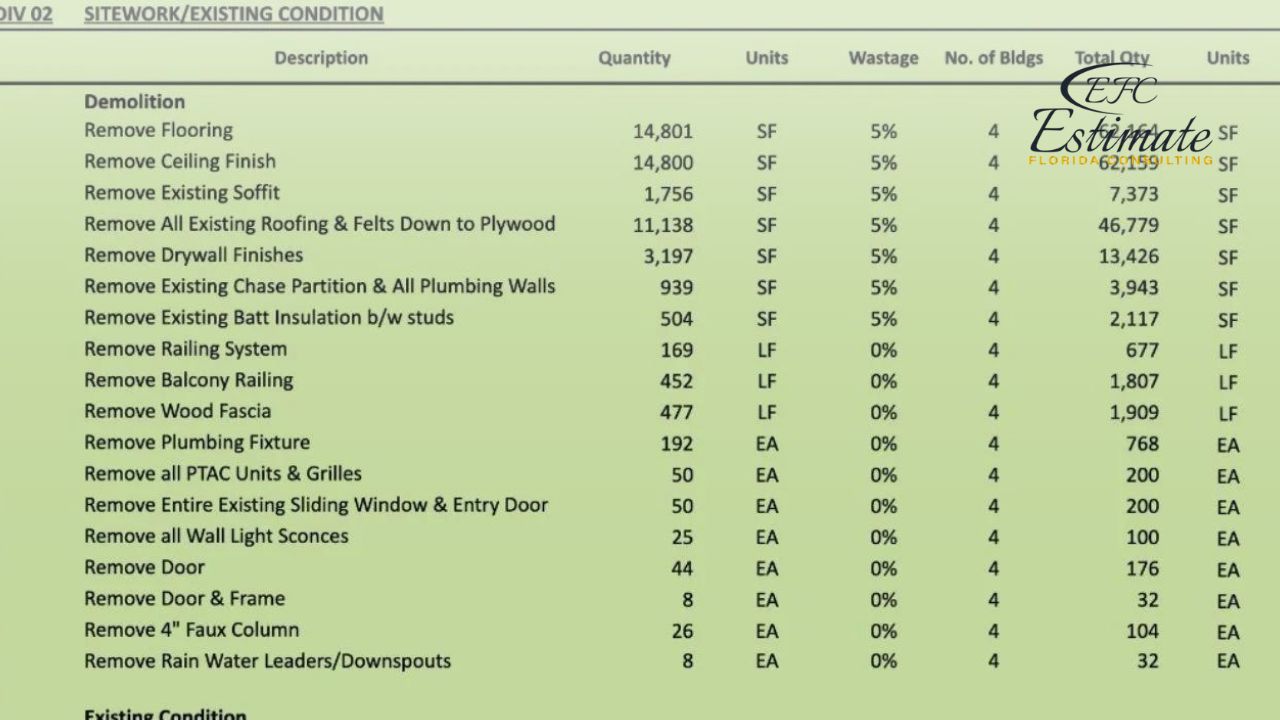This screenshot has height=720, width=1280.
Task: Select total quantity 46,779
Action: (x=1129, y=225)
